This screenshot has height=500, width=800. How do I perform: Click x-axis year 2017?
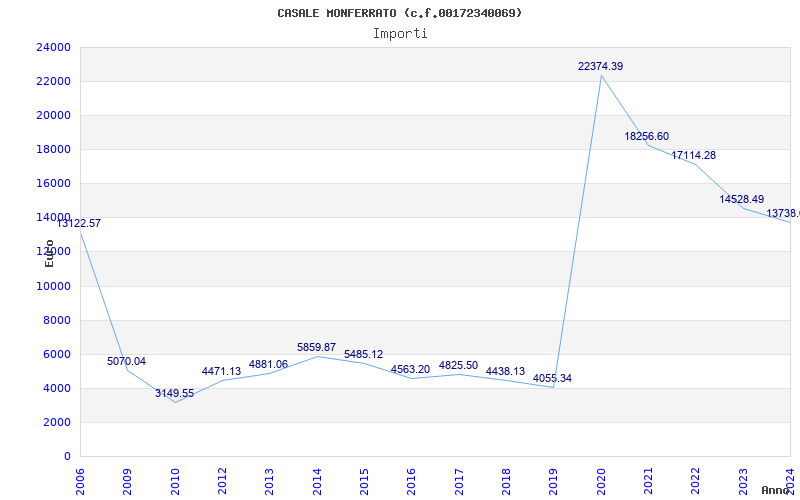pos(459,481)
